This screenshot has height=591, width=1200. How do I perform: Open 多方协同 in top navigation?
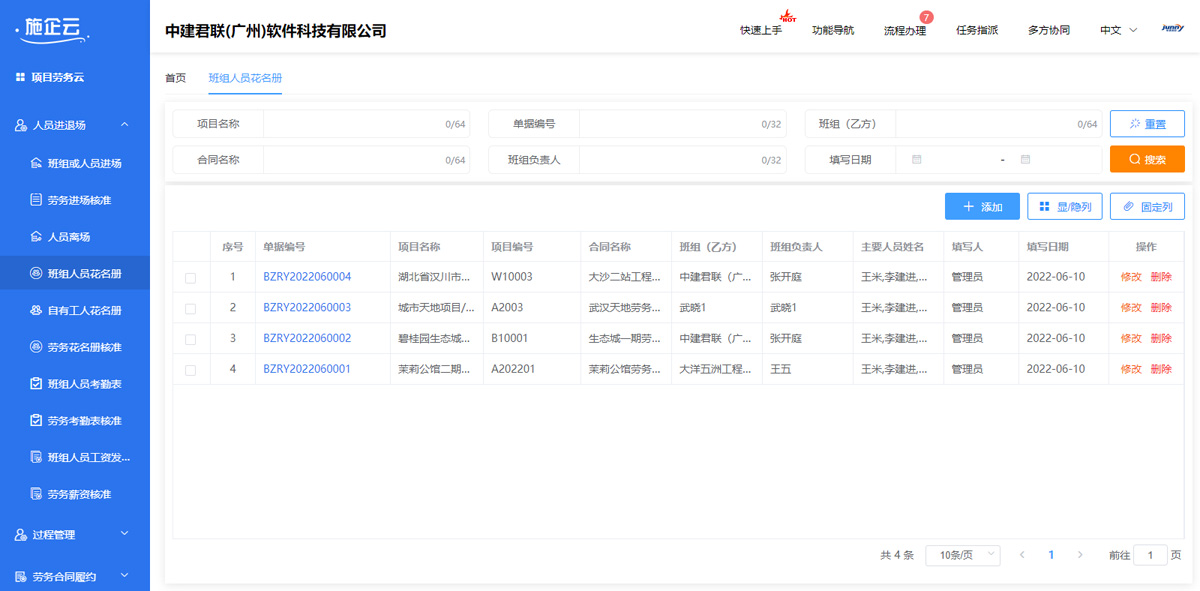pyautogui.click(x=1049, y=30)
